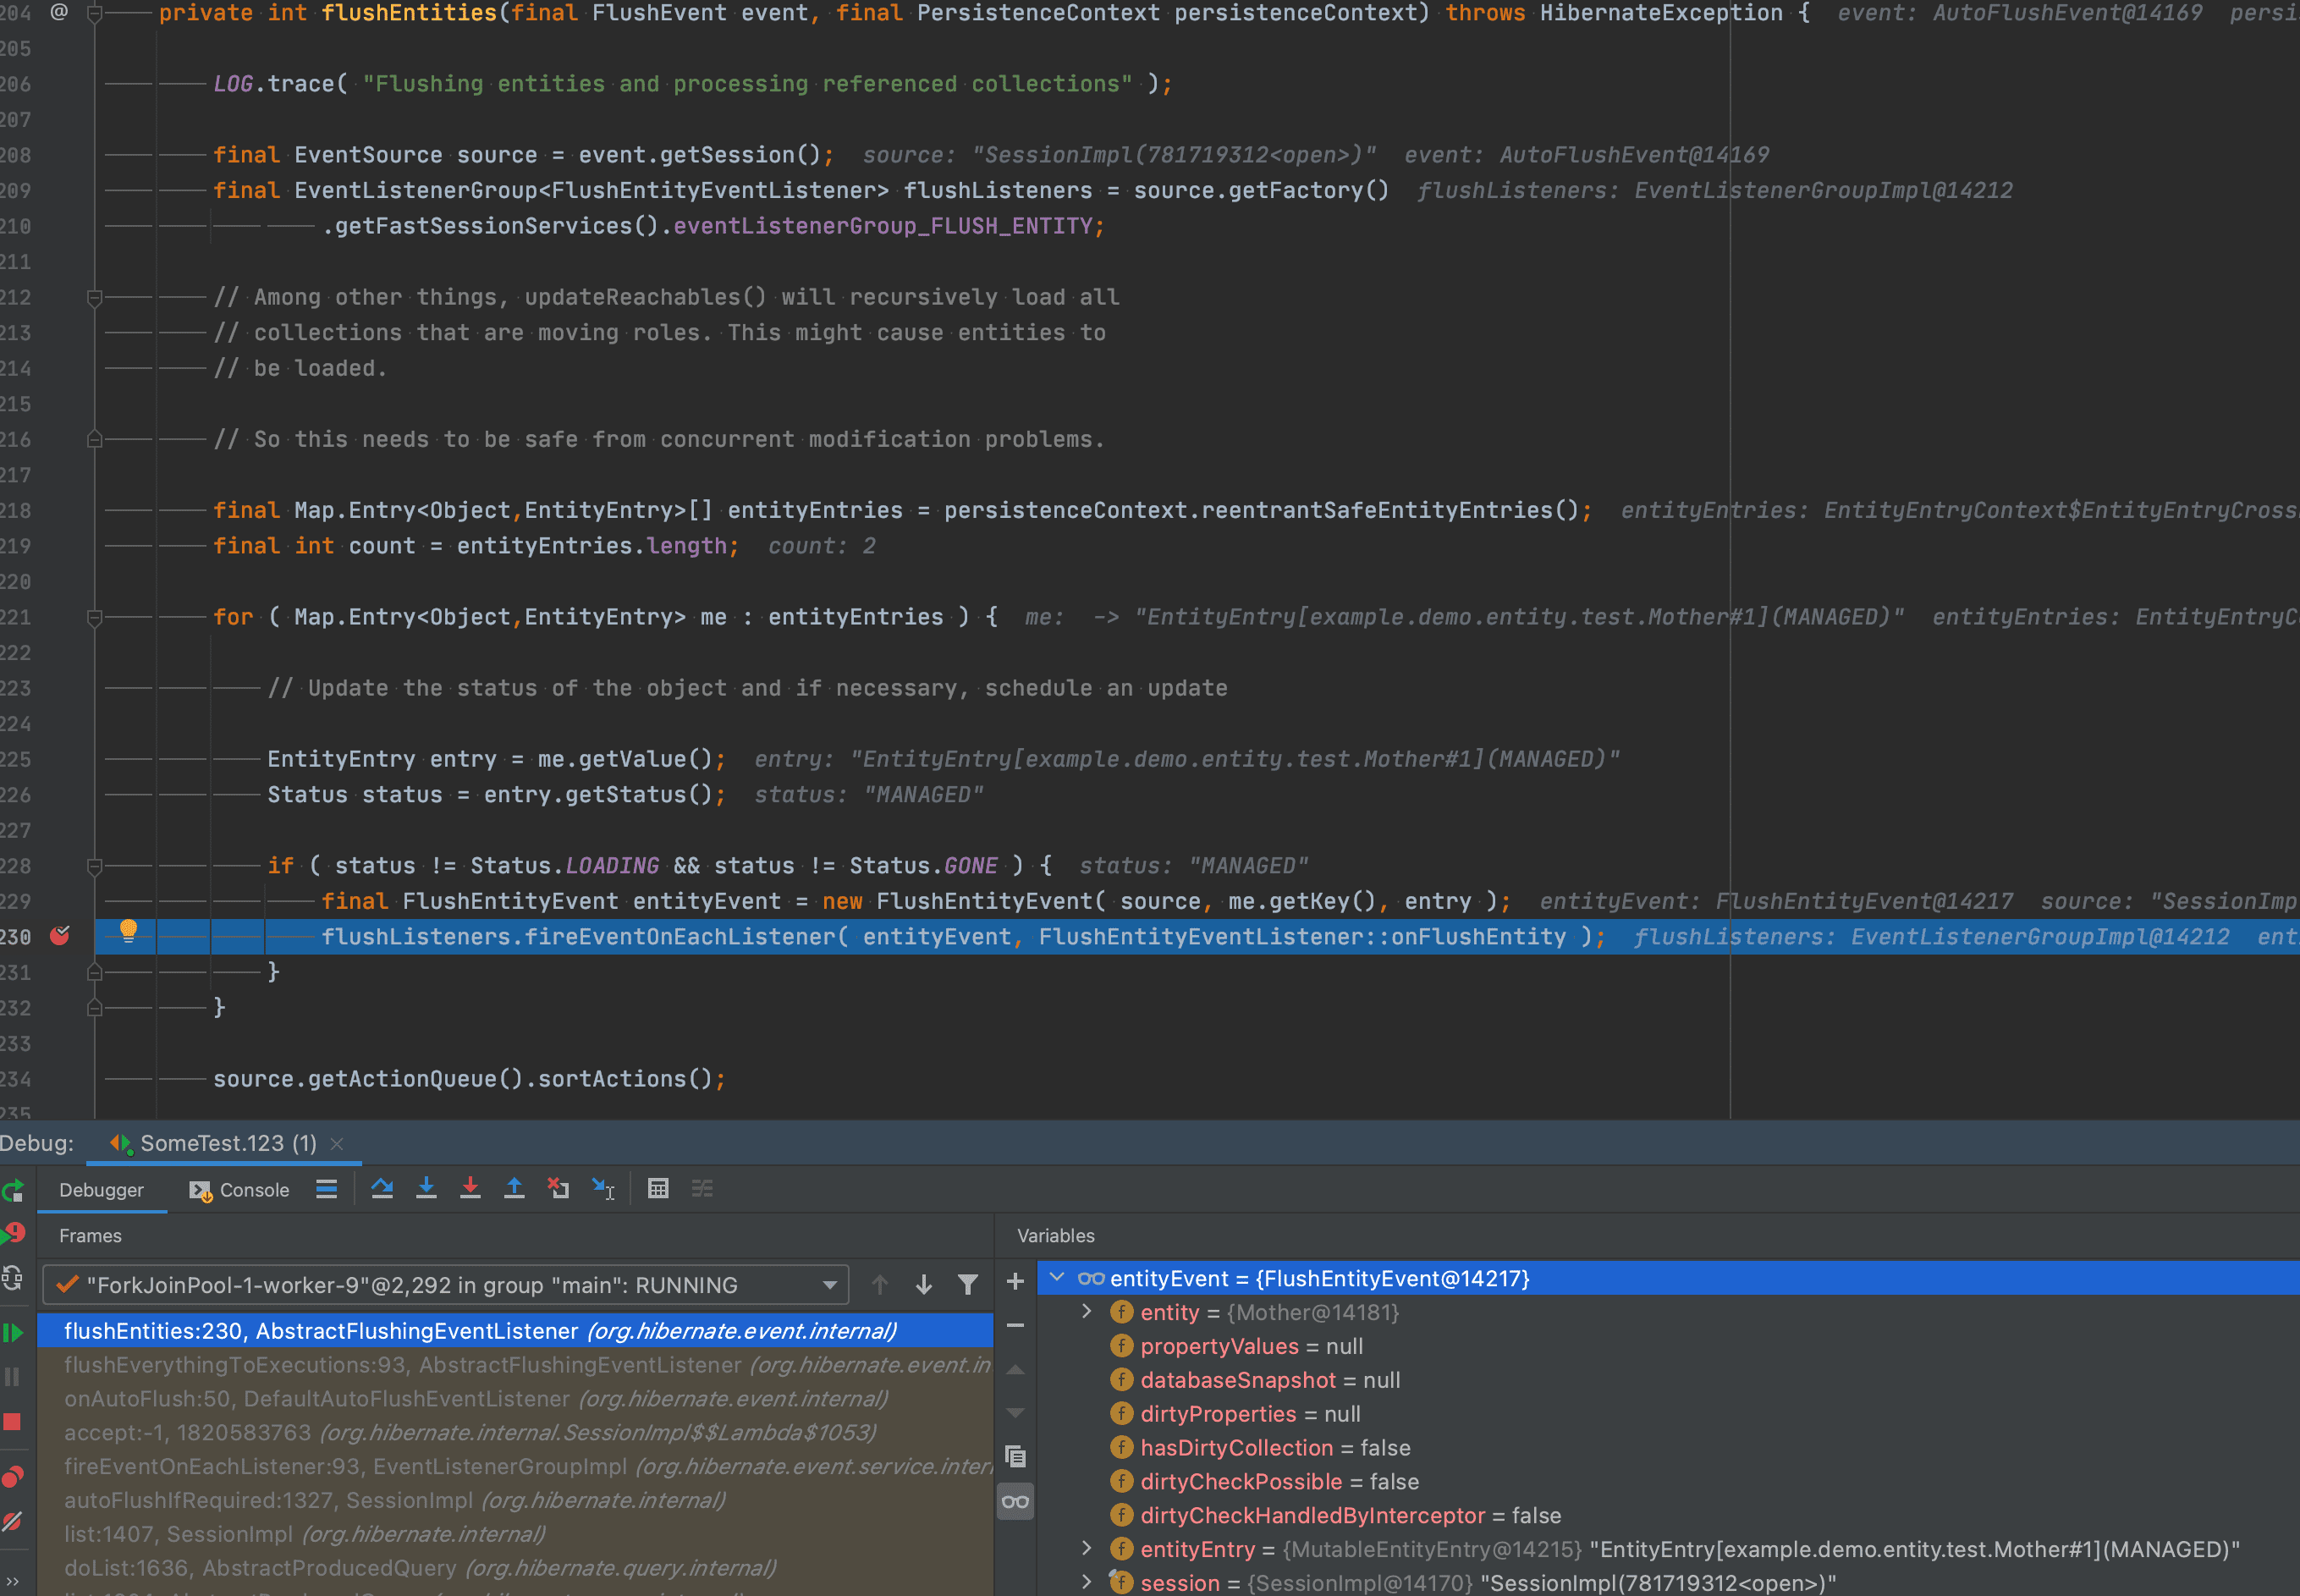Open the ForkJoinPool thread dropdown
Viewport: 2300px width, 1596px height.
tap(829, 1285)
